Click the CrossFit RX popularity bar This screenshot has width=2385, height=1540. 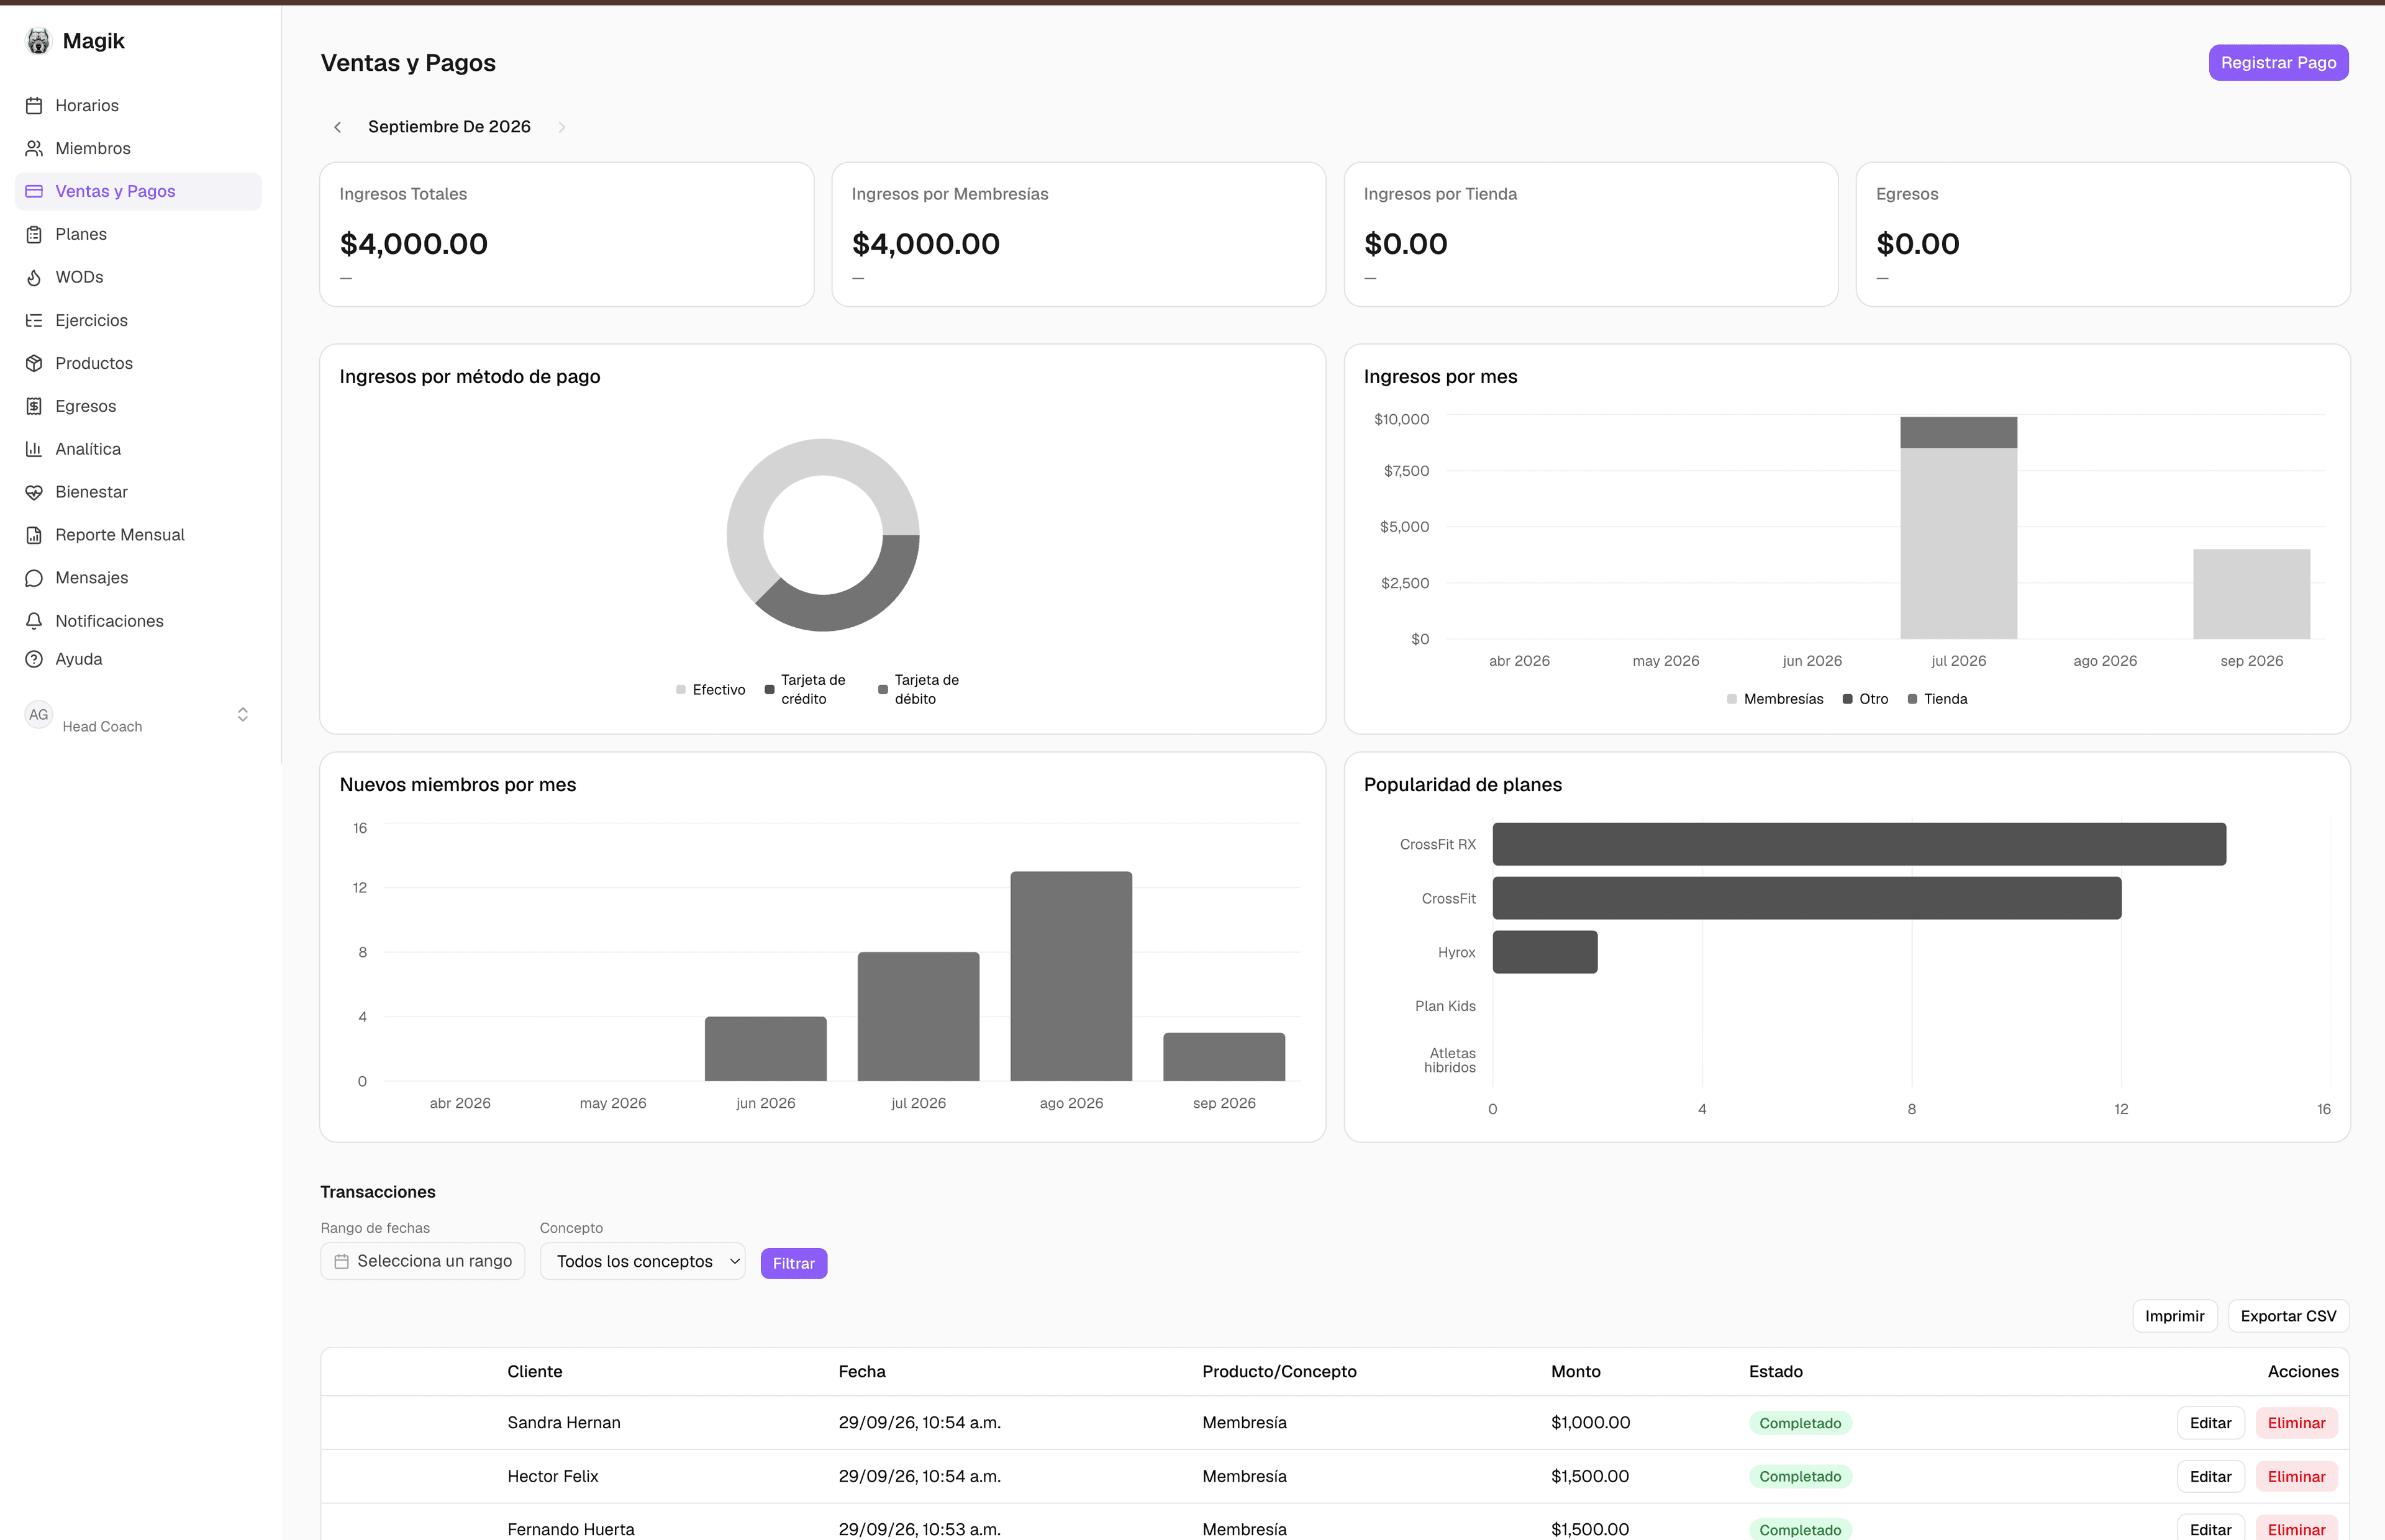(1859, 844)
